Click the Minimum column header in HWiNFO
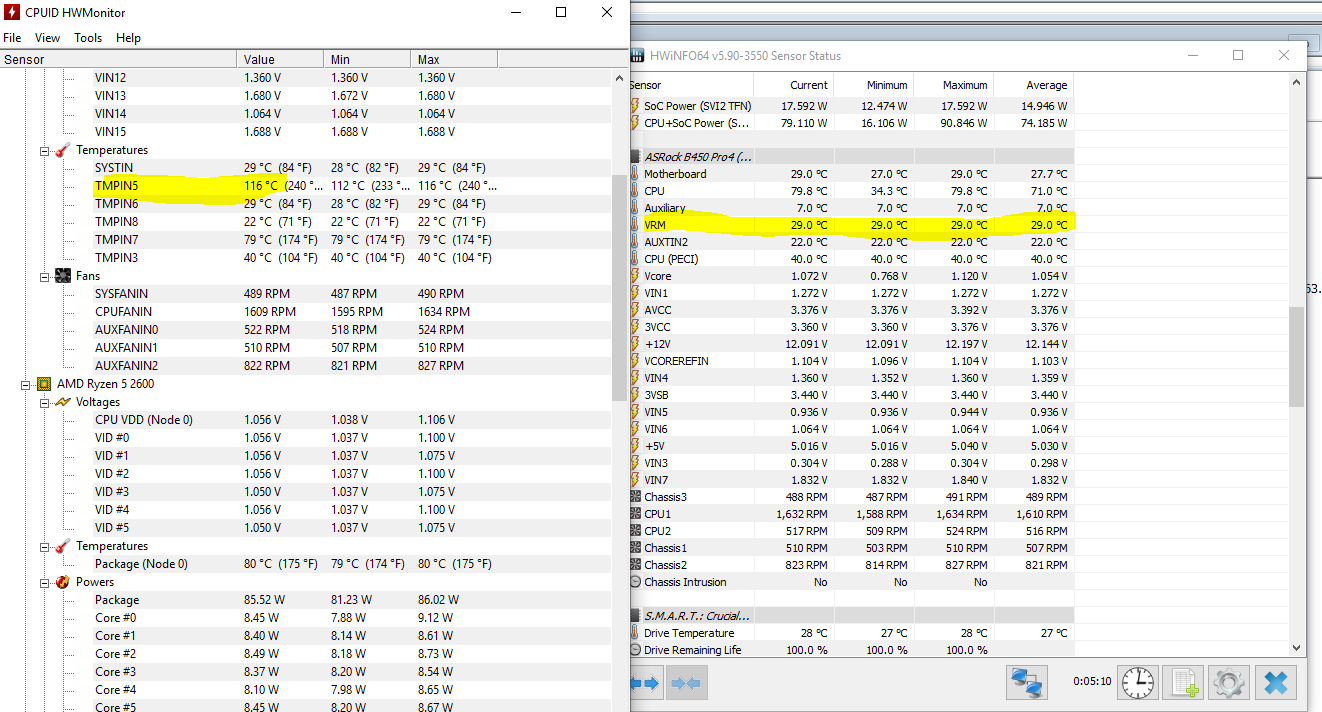Image resolution: width=1322 pixels, height=712 pixels. pyautogui.click(x=873, y=85)
